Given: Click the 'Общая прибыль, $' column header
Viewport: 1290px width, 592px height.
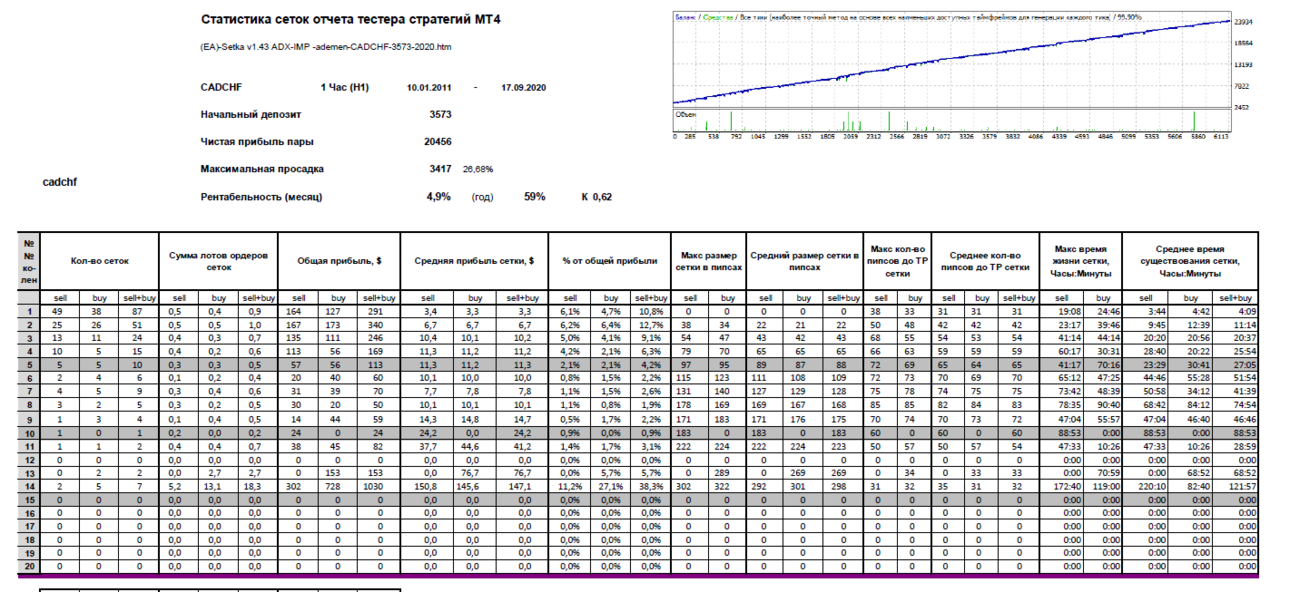Looking at the screenshot, I should pyautogui.click(x=339, y=260).
